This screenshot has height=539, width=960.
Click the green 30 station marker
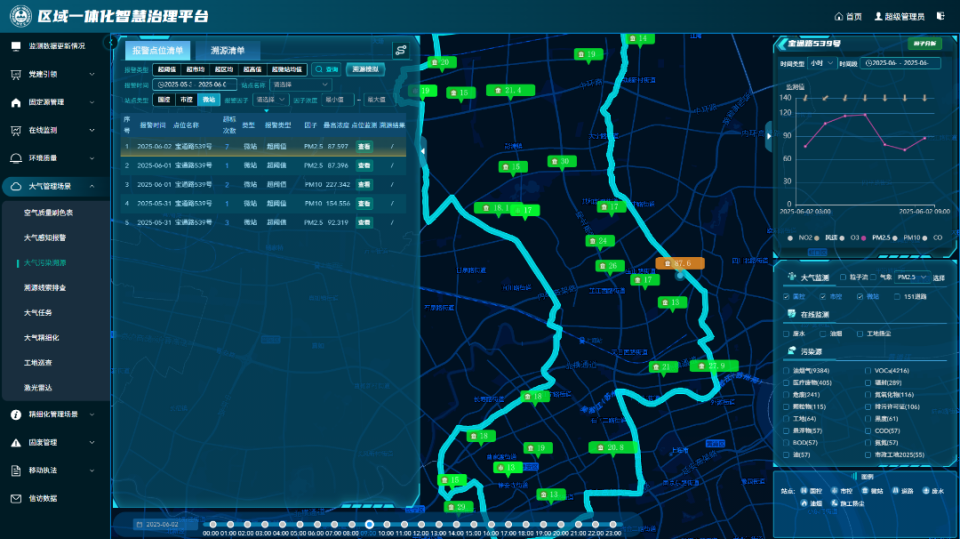[561, 162]
